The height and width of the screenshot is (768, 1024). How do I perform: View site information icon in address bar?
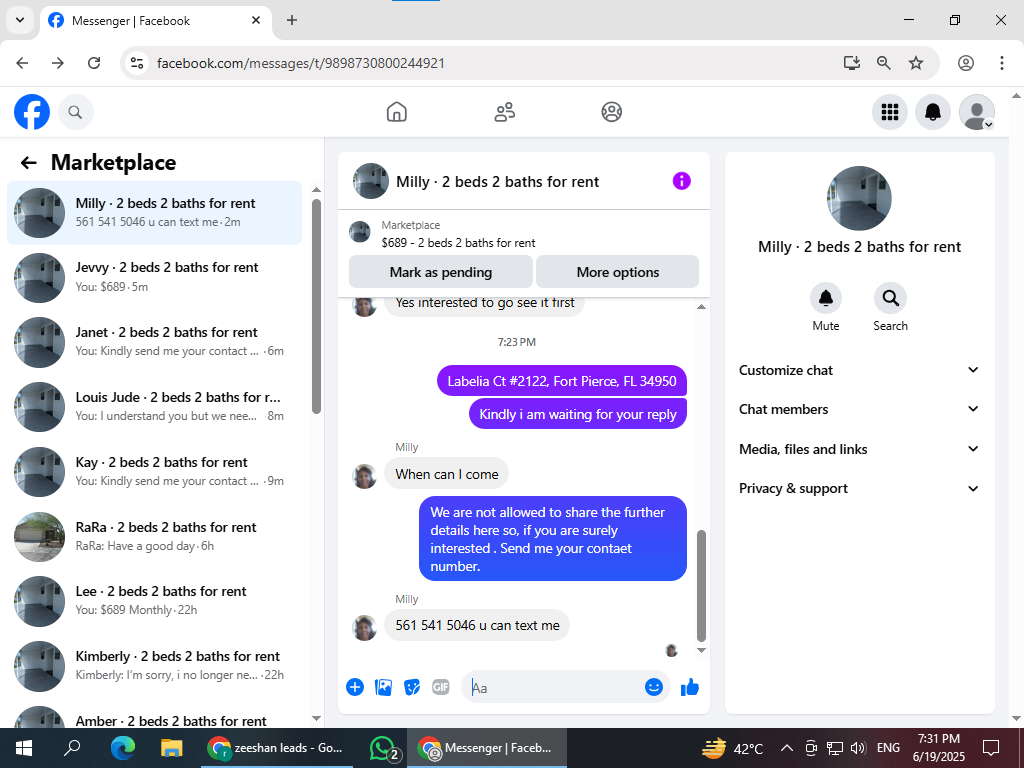coord(136,63)
